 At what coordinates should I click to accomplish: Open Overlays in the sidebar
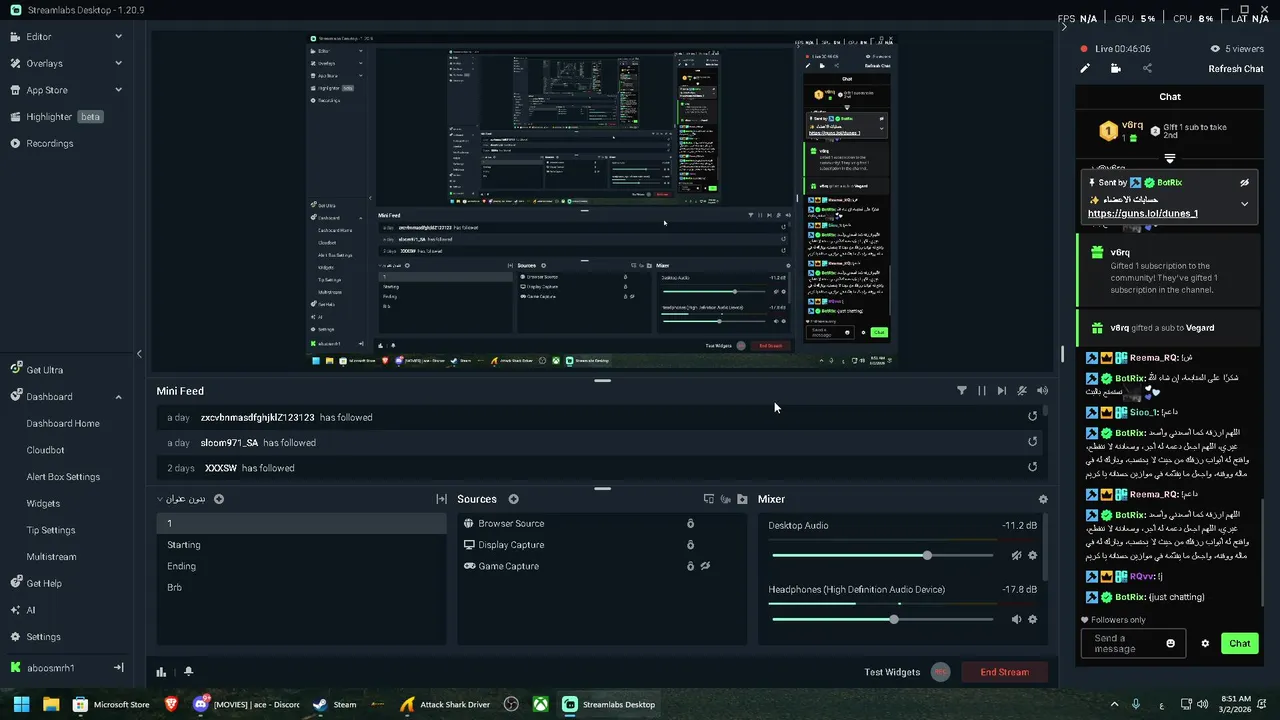44,63
